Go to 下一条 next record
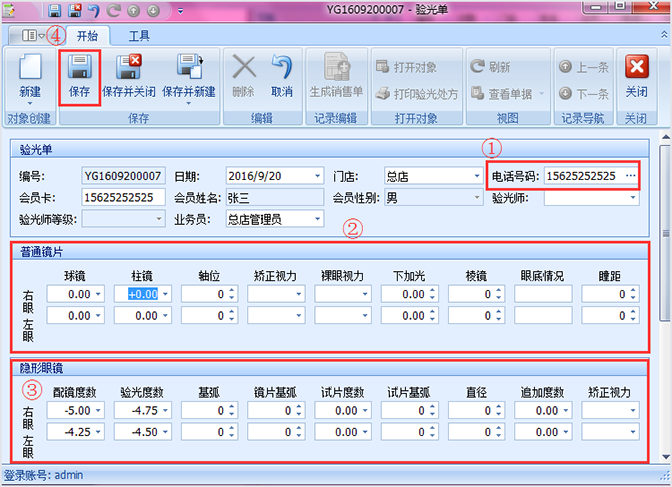Screen dimensions: 672x487 click(584, 93)
